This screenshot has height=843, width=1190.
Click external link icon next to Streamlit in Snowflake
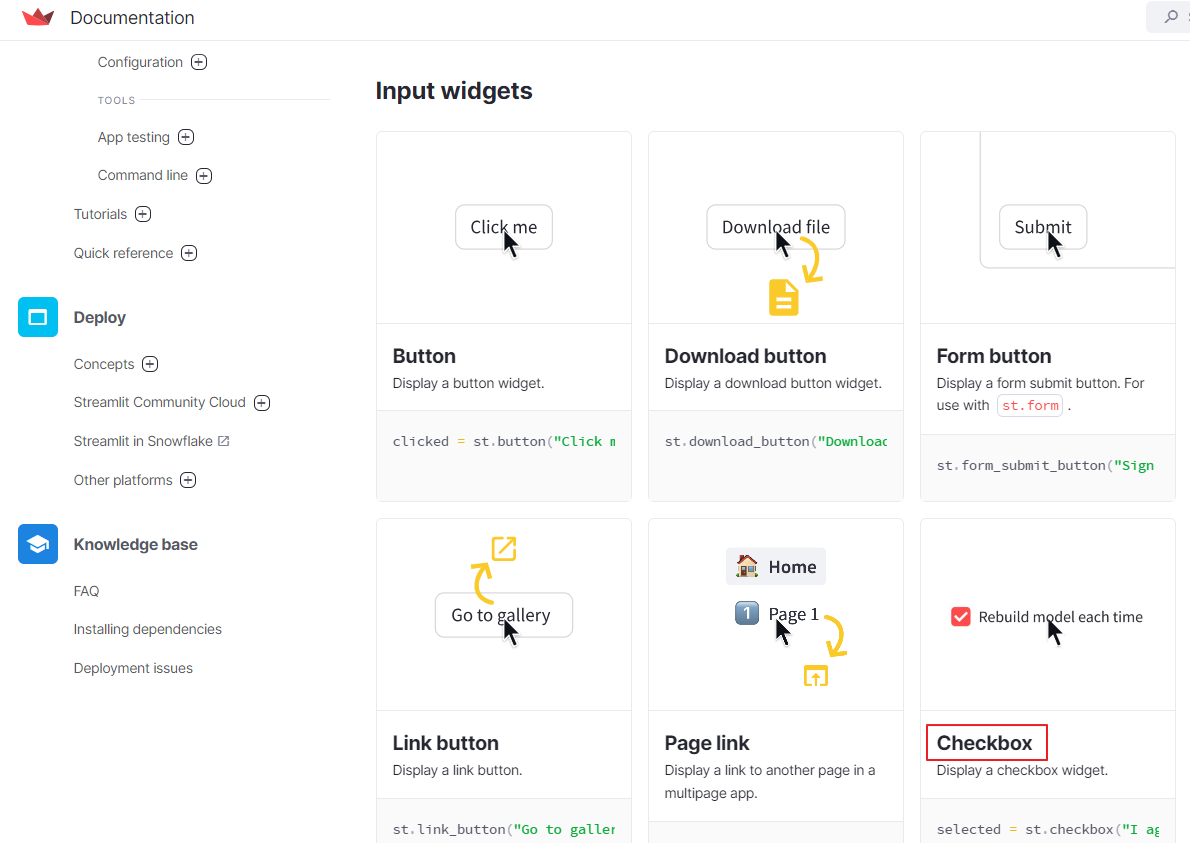click(x=224, y=441)
